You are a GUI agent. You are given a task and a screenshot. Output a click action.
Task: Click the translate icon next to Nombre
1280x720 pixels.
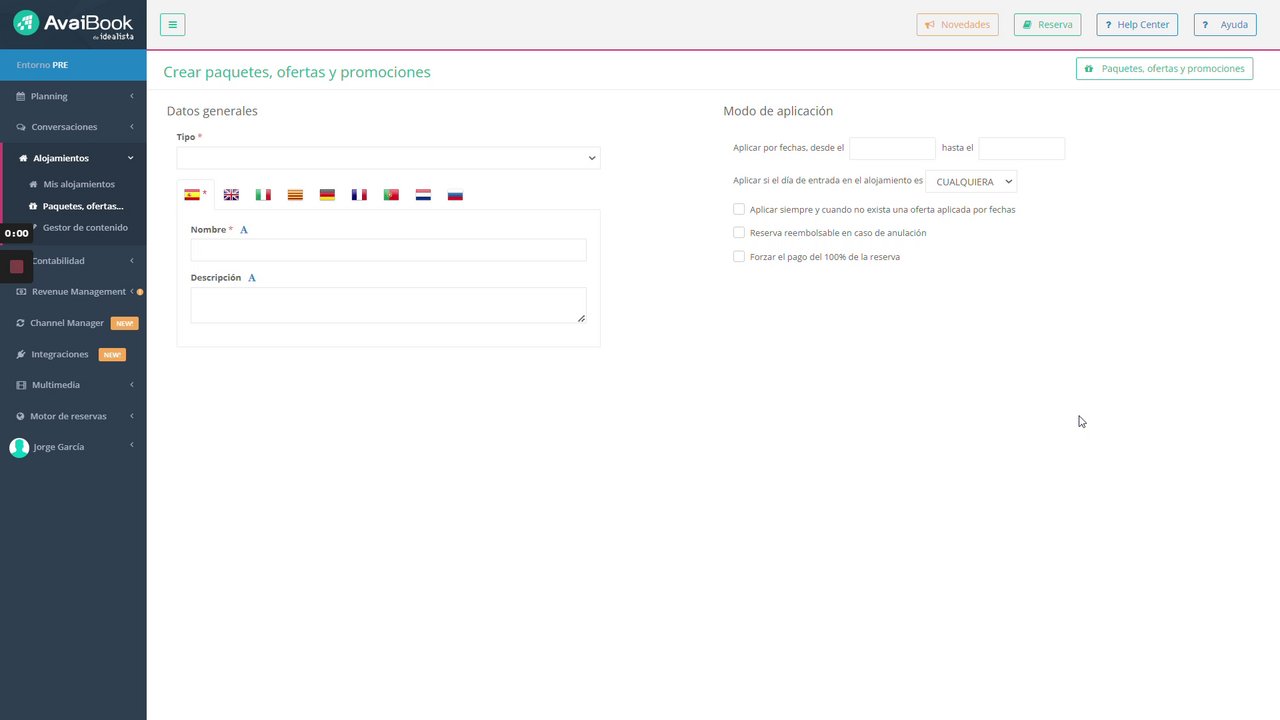pos(244,230)
